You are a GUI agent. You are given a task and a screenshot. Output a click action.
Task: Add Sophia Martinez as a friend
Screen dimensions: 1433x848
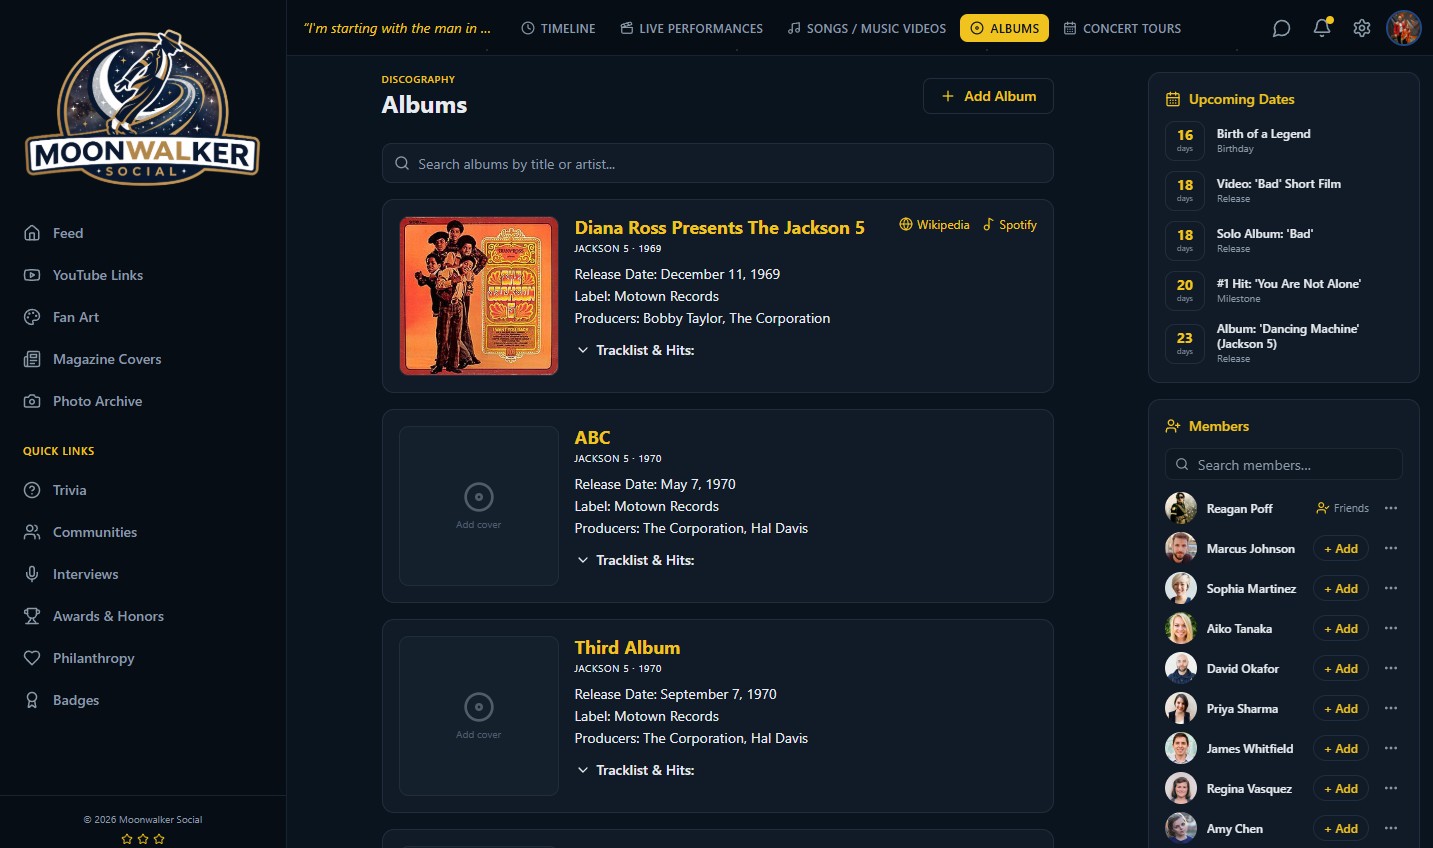click(x=1341, y=589)
